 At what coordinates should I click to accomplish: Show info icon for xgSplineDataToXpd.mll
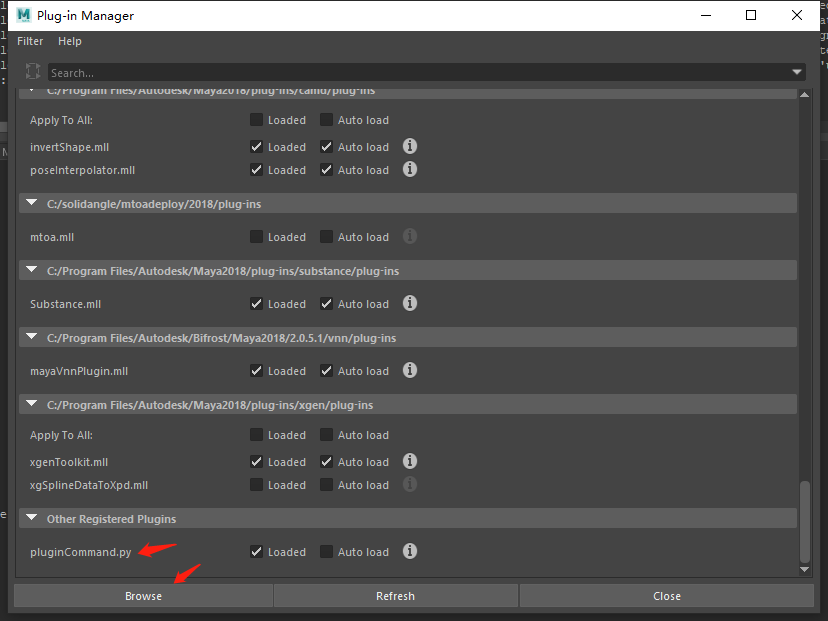[410, 485]
